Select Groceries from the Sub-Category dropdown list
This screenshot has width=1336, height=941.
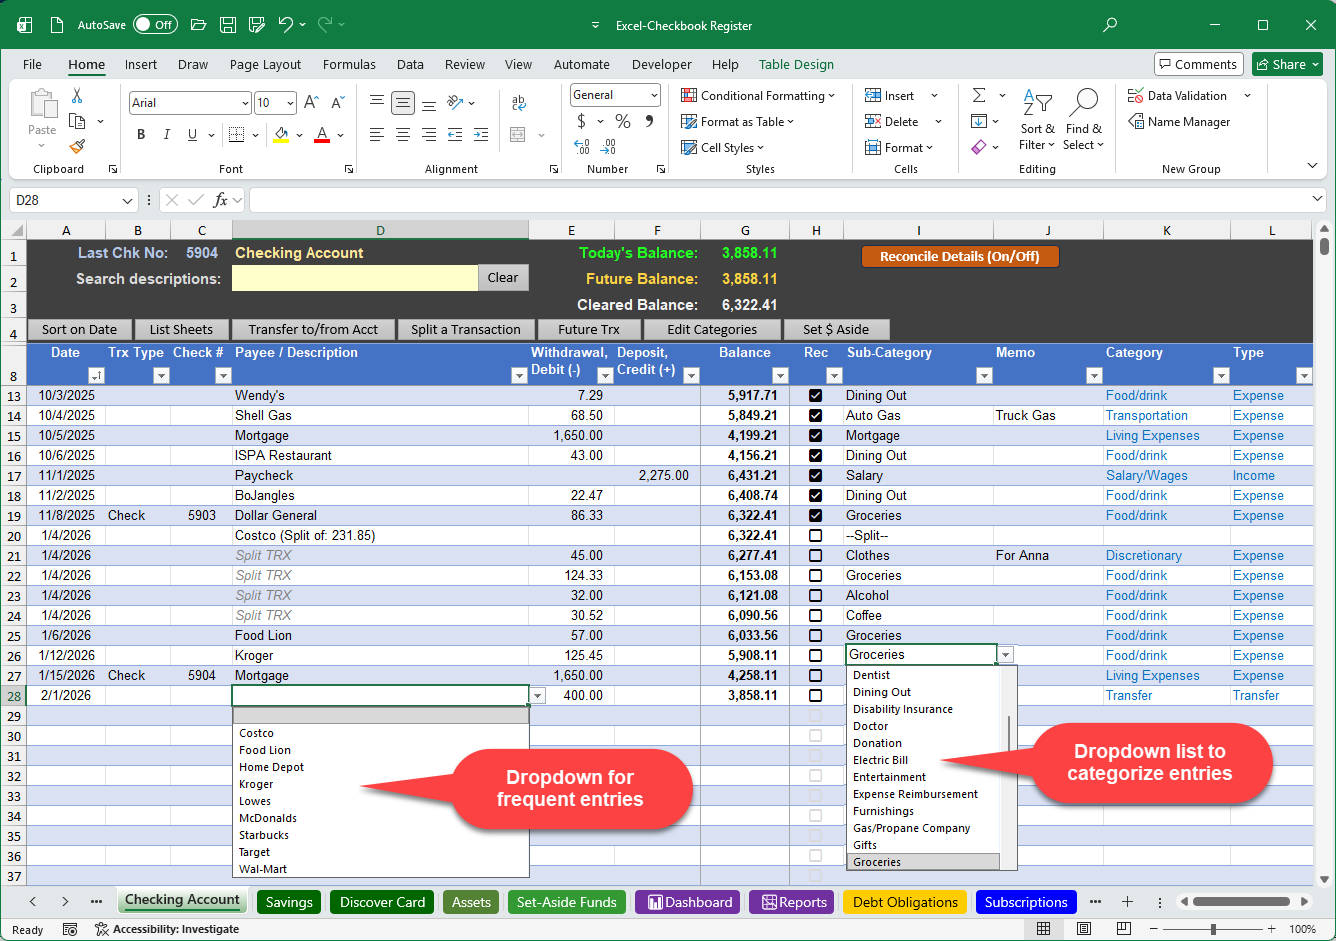click(922, 861)
